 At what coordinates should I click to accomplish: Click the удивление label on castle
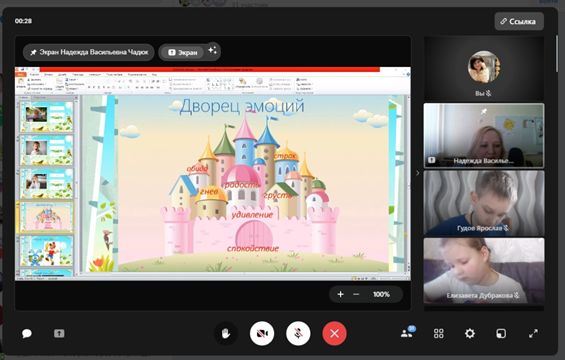[252, 214]
